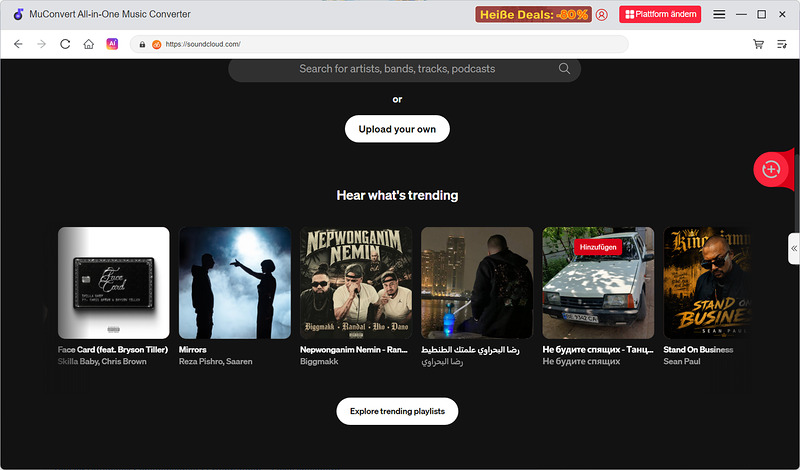Open the رضا البحراوي track cover
Screen dimensions: 800x470
click(x=477, y=283)
